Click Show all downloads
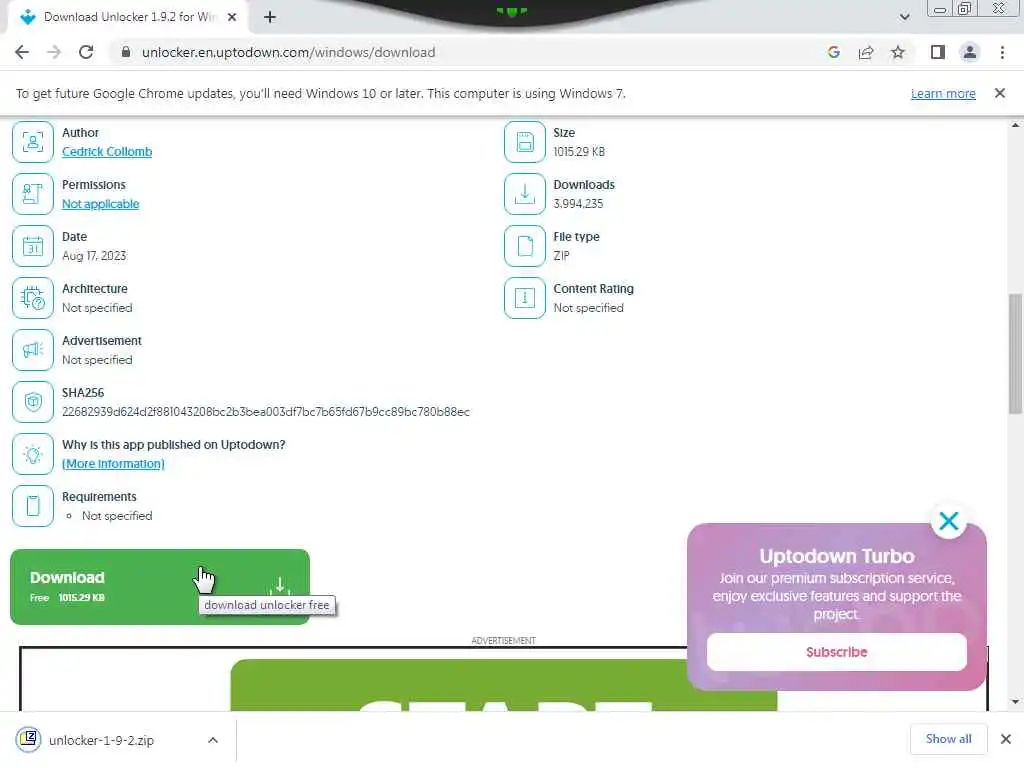The image size is (1024, 768). click(x=948, y=739)
